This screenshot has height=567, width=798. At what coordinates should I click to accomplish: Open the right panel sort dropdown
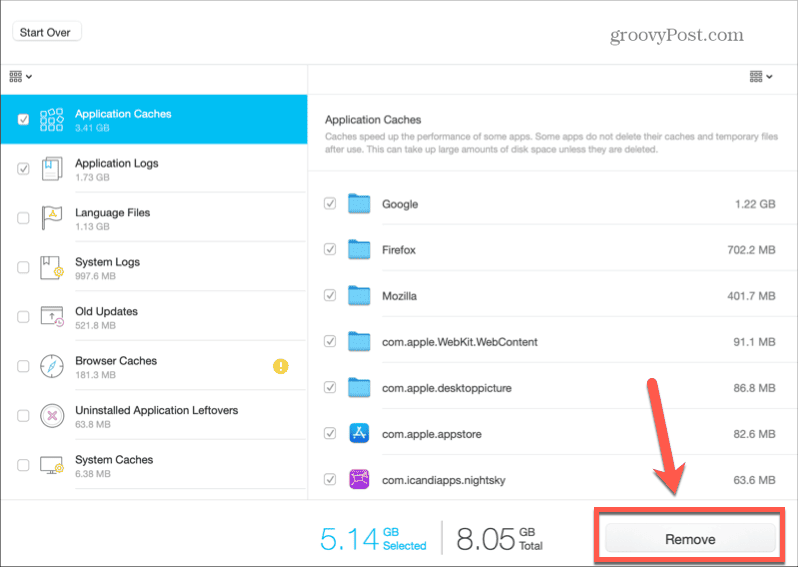(761, 77)
